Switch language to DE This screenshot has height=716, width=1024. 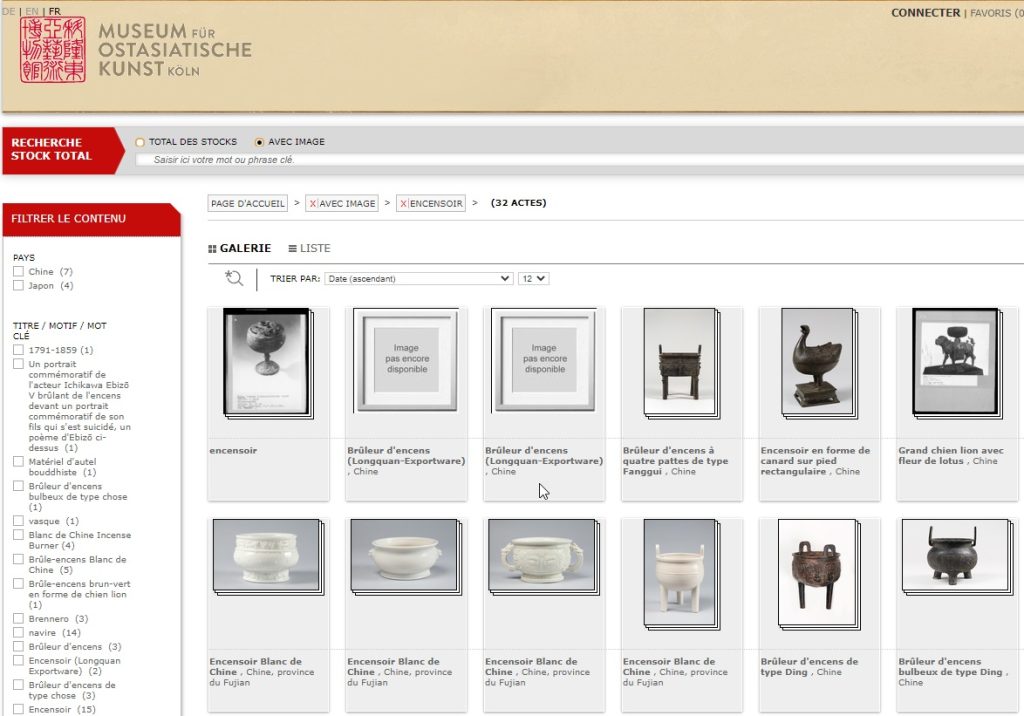coord(8,11)
